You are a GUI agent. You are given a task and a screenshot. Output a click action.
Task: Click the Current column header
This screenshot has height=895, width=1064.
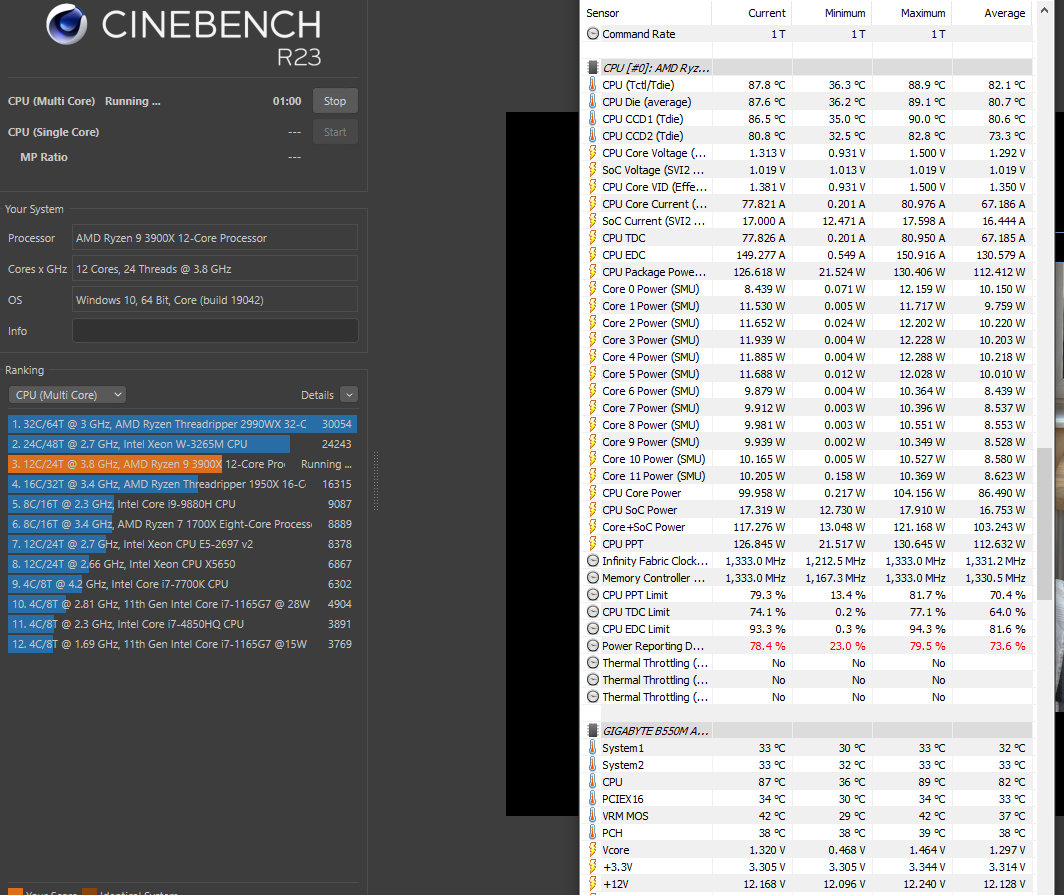pos(751,13)
